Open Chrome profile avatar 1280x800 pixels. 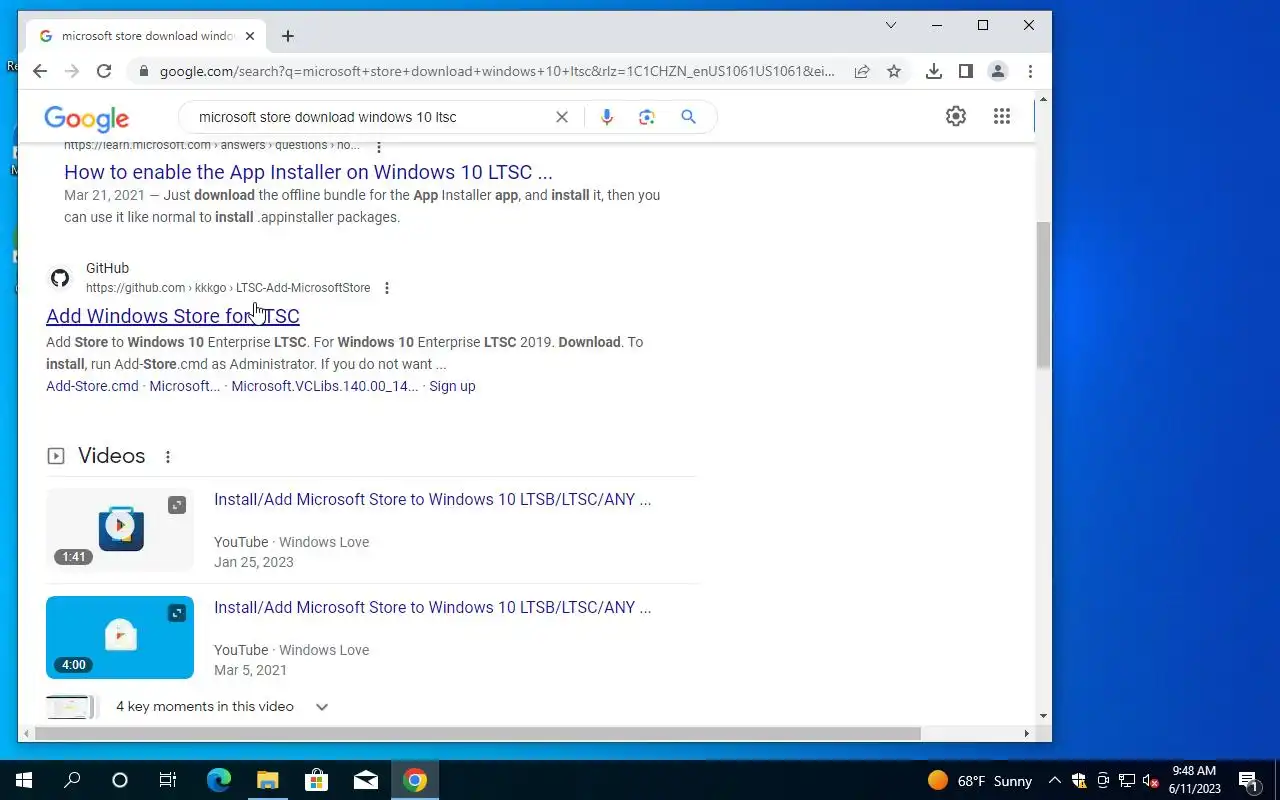[997, 71]
